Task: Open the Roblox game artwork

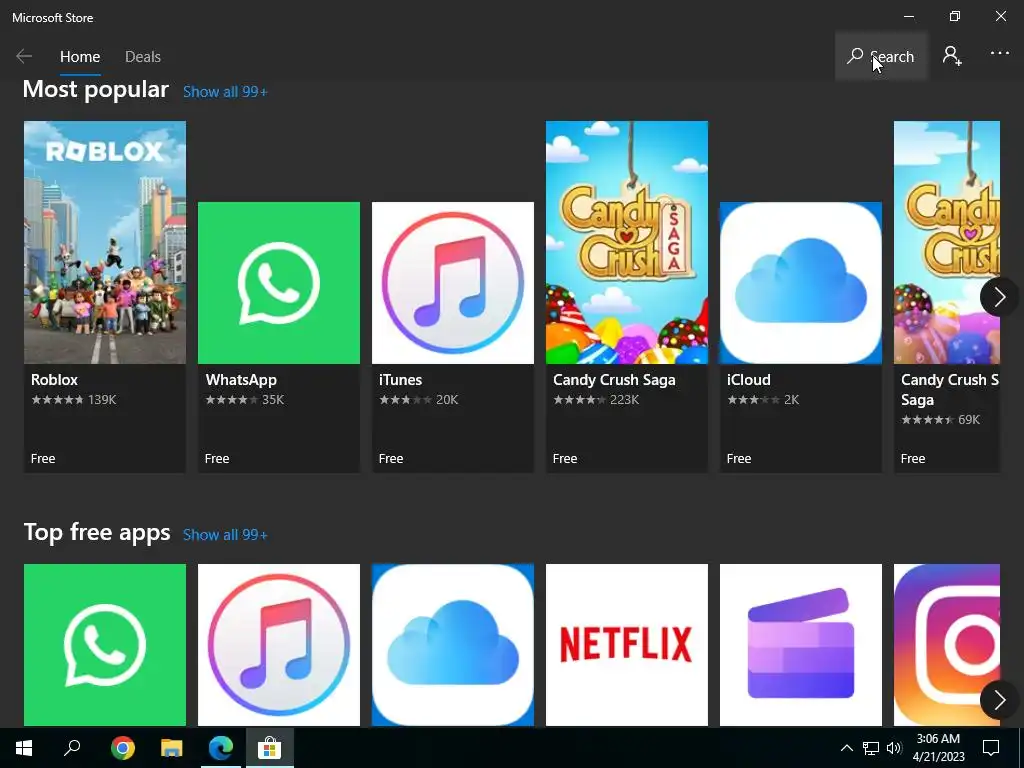Action: [x=104, y=242]
